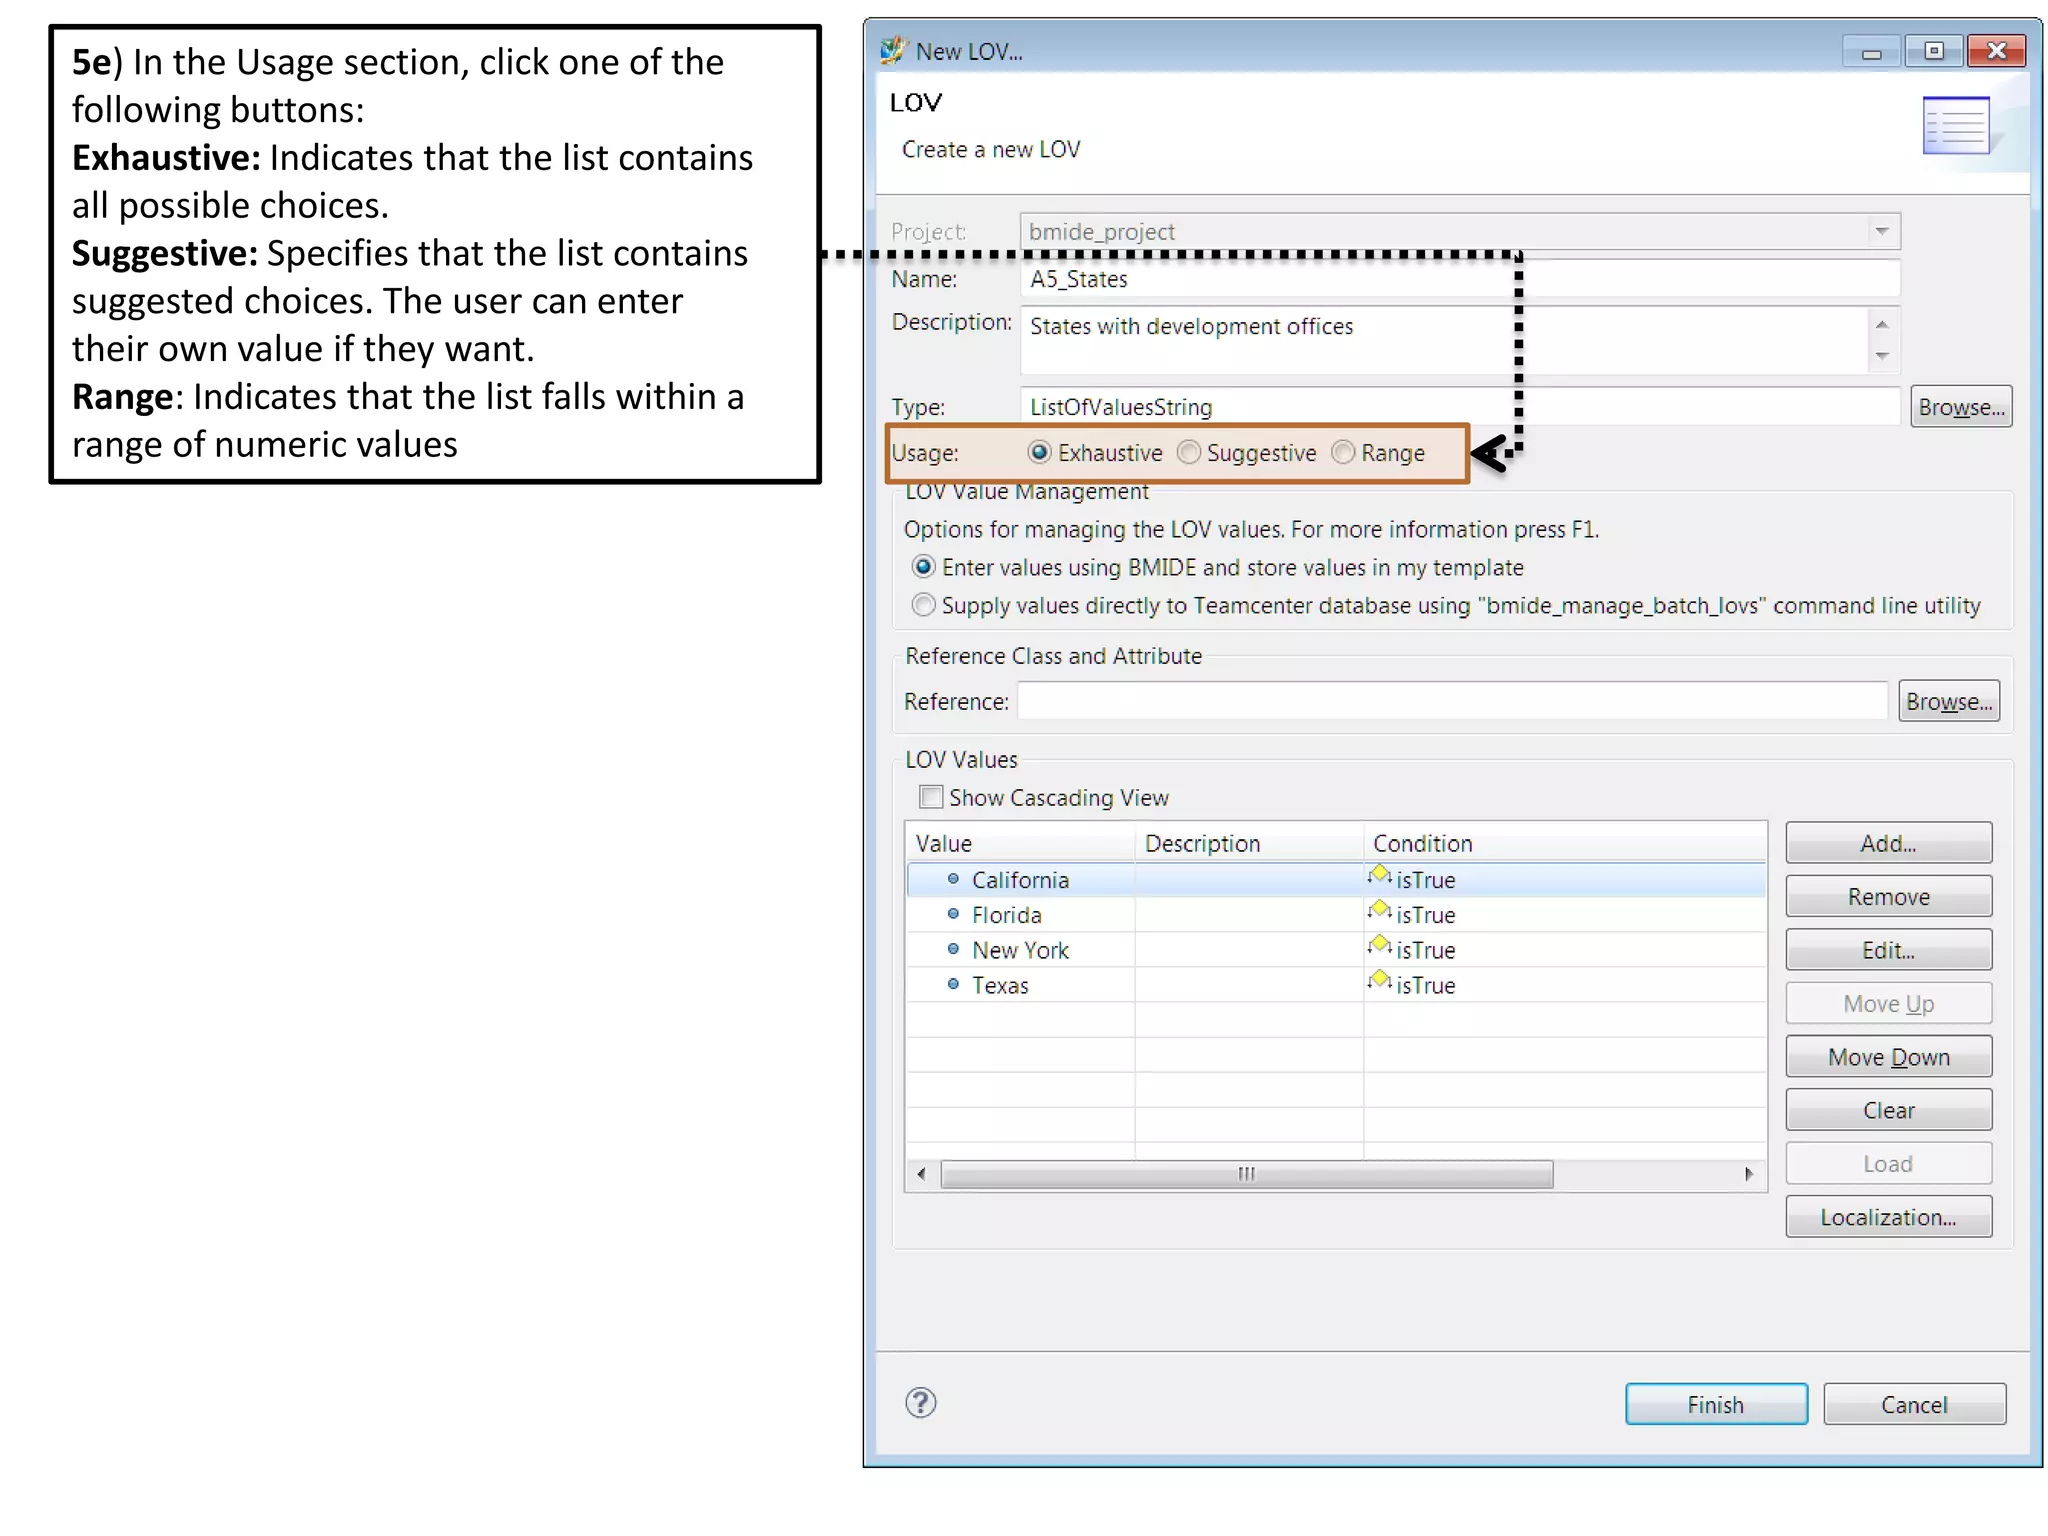Select the Suggestive usage radio button
Viewport: 2048px width, 1536px height.
tap(1189, 453)
